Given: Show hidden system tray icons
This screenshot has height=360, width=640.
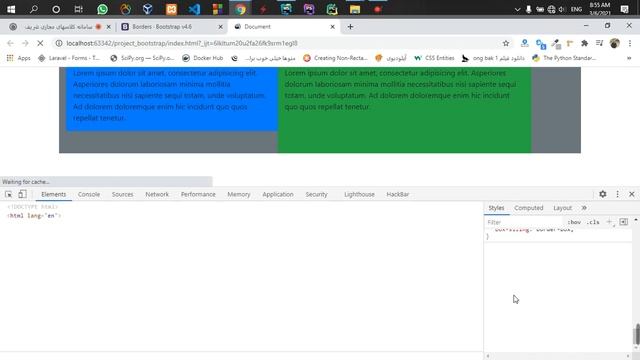Looking at the screenshot, I should click(x=517, y=9).
